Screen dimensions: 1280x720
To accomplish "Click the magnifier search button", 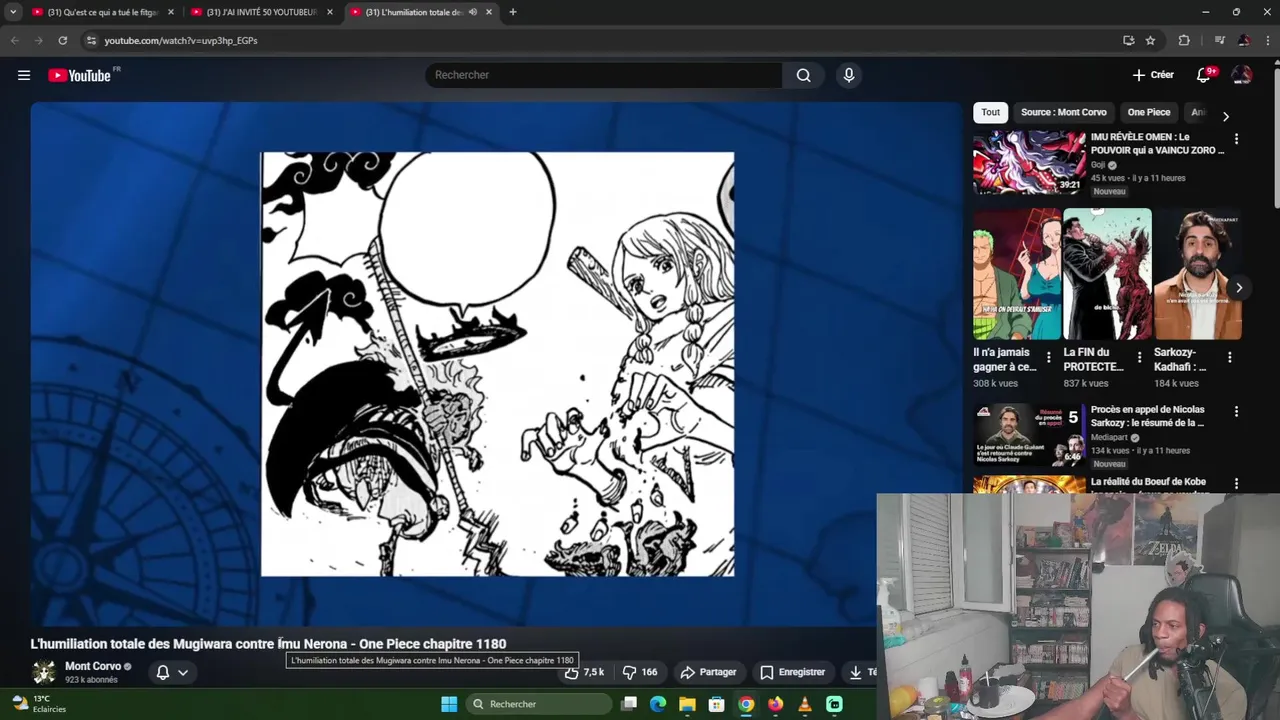I will click(x=803, y=75).
